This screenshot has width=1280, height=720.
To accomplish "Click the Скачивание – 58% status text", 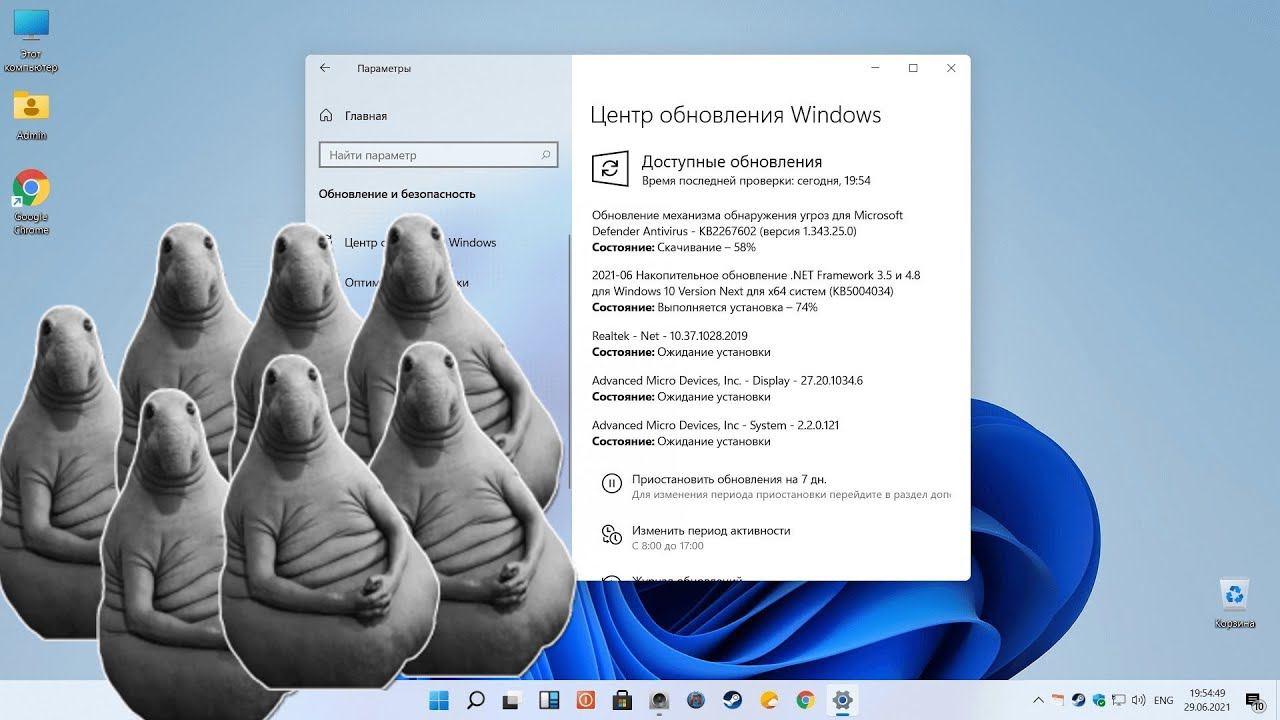I will [706, 247].
